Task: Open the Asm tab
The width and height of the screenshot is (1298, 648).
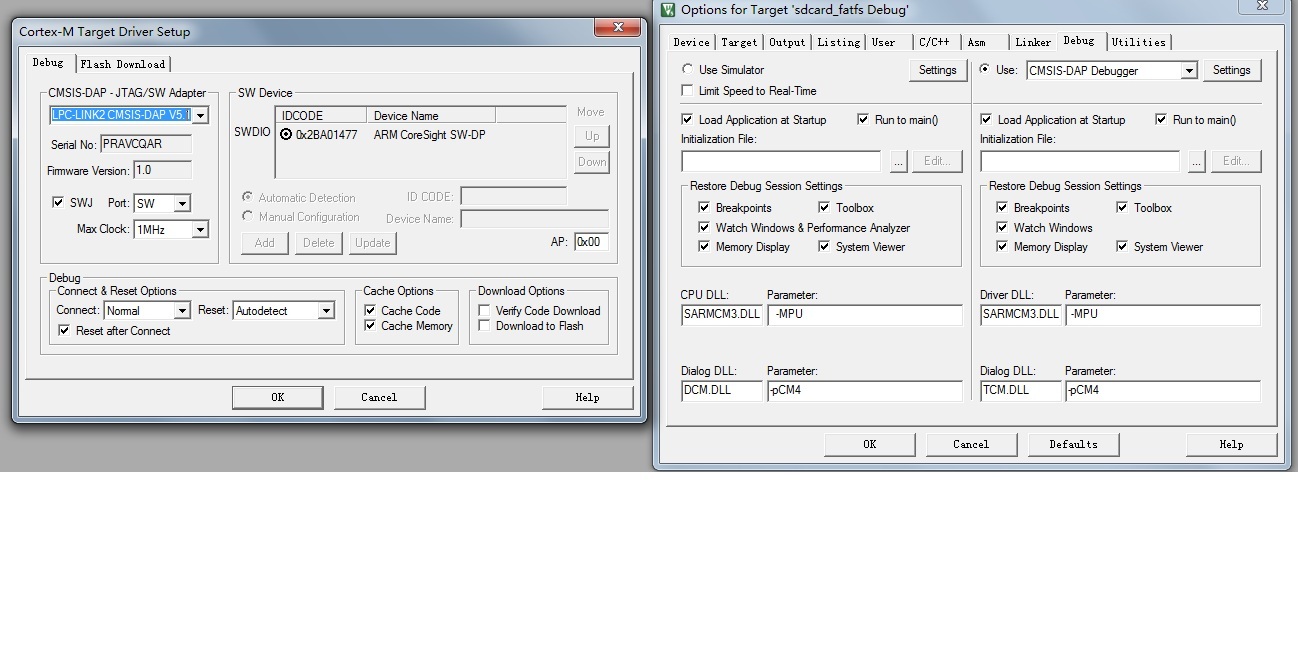Action: [976, 42]
